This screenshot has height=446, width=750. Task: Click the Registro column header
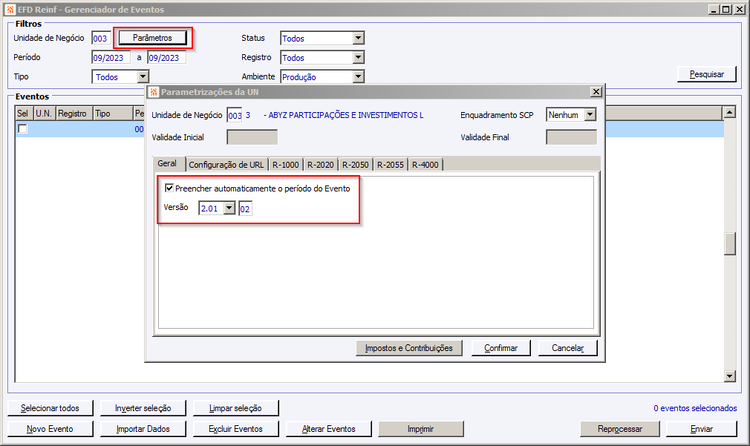(x=74, y=113)
